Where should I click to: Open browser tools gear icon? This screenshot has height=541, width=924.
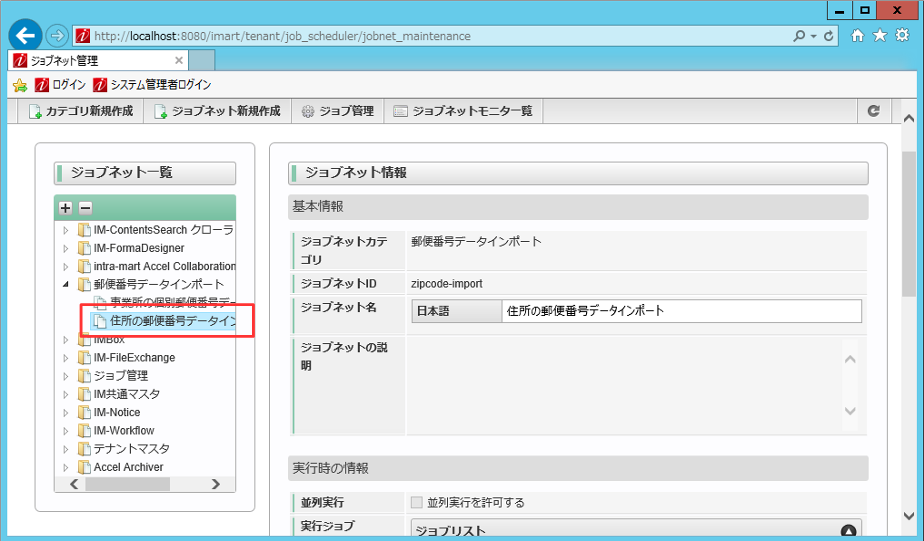pyautogui.click(x=902, y=35)
